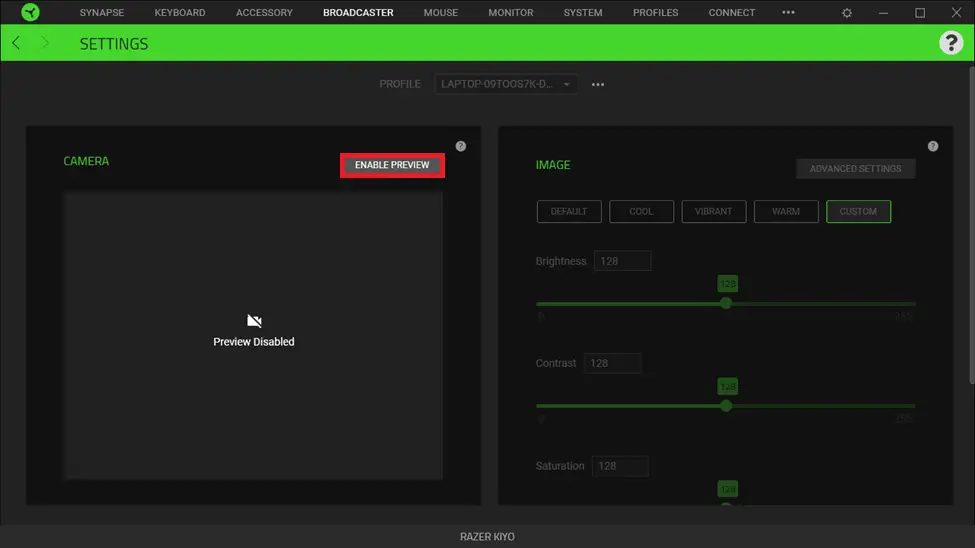Screen dimensions: 975x548
Task: Select the Vibrant image preset
Action: point(713,211)
